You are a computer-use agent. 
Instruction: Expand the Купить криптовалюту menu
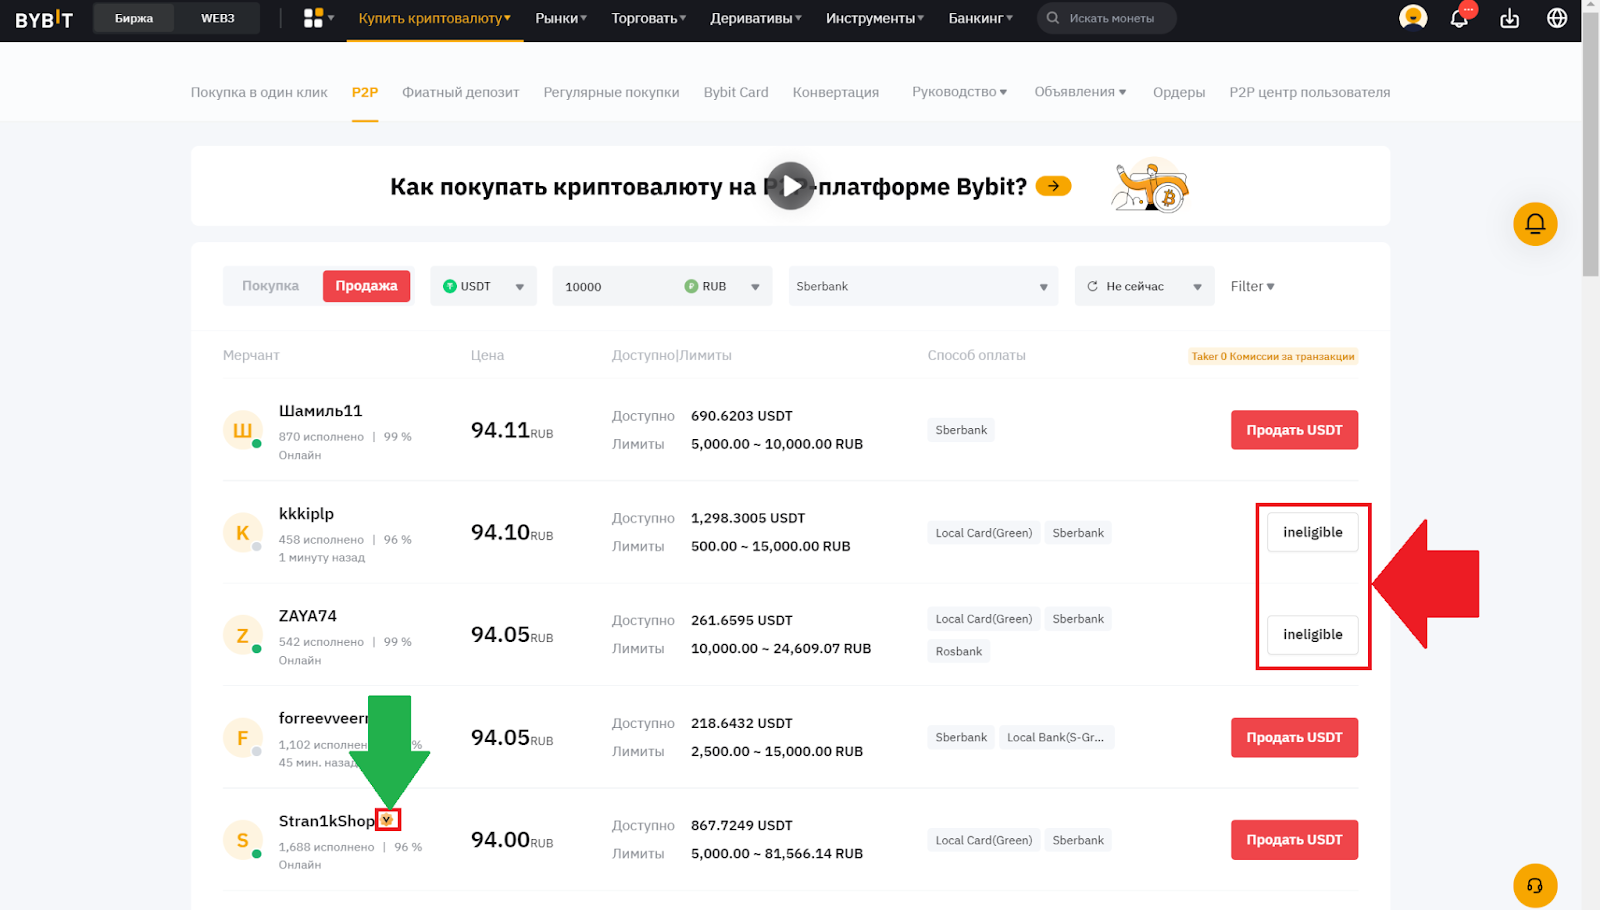(x=435, y=18)
